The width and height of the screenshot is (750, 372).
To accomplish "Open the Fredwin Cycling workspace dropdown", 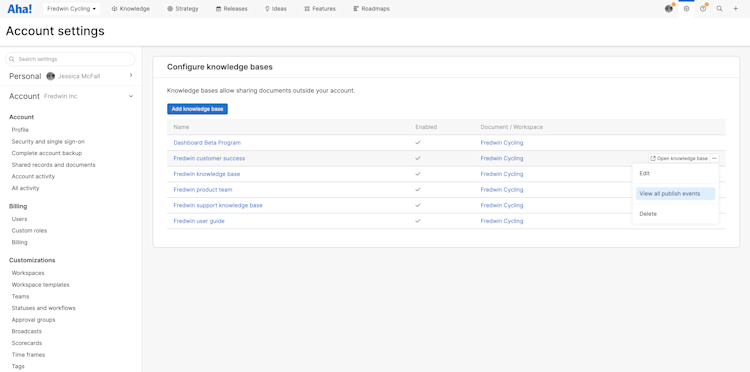I will [71, 9].
